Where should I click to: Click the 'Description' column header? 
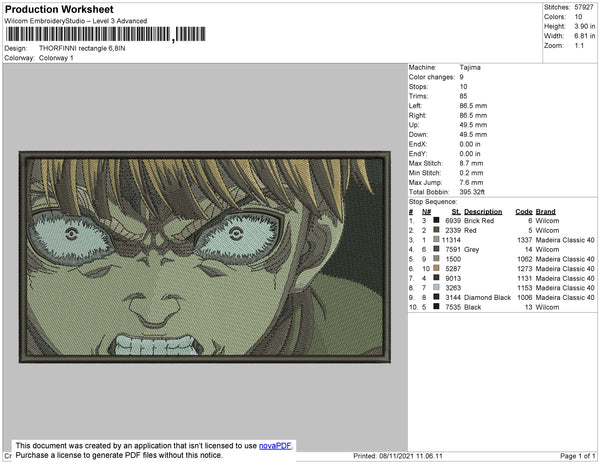point(483,212)
